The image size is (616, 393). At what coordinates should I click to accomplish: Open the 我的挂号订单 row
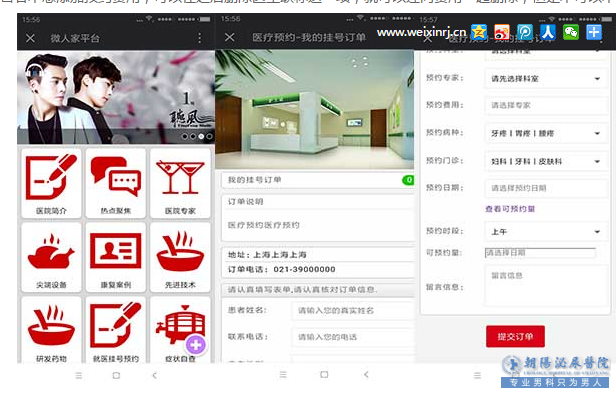pyautogui.click(x=318, y=180)
